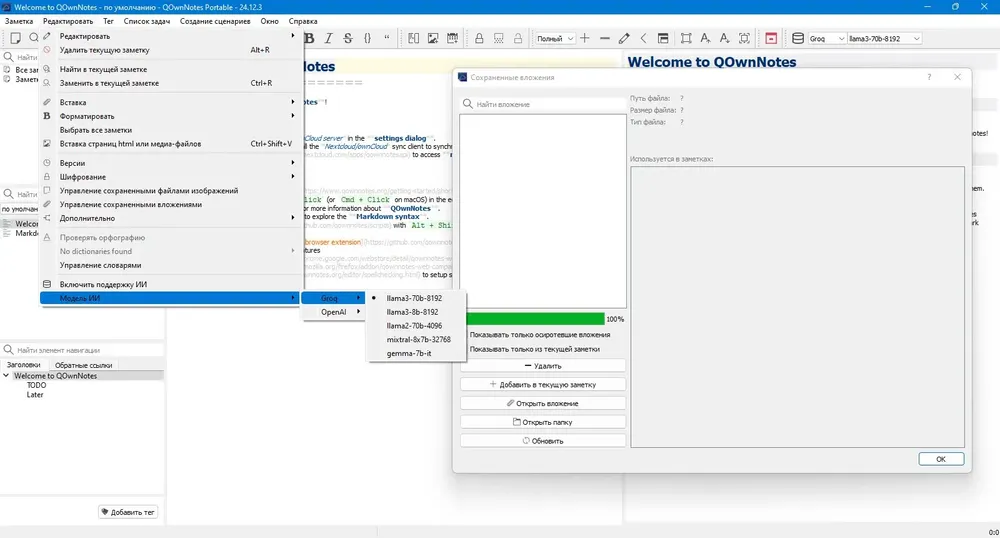The image size is (1000, 538).
Task: Open the Список задач menu
Action: click(x=147, y=21)
